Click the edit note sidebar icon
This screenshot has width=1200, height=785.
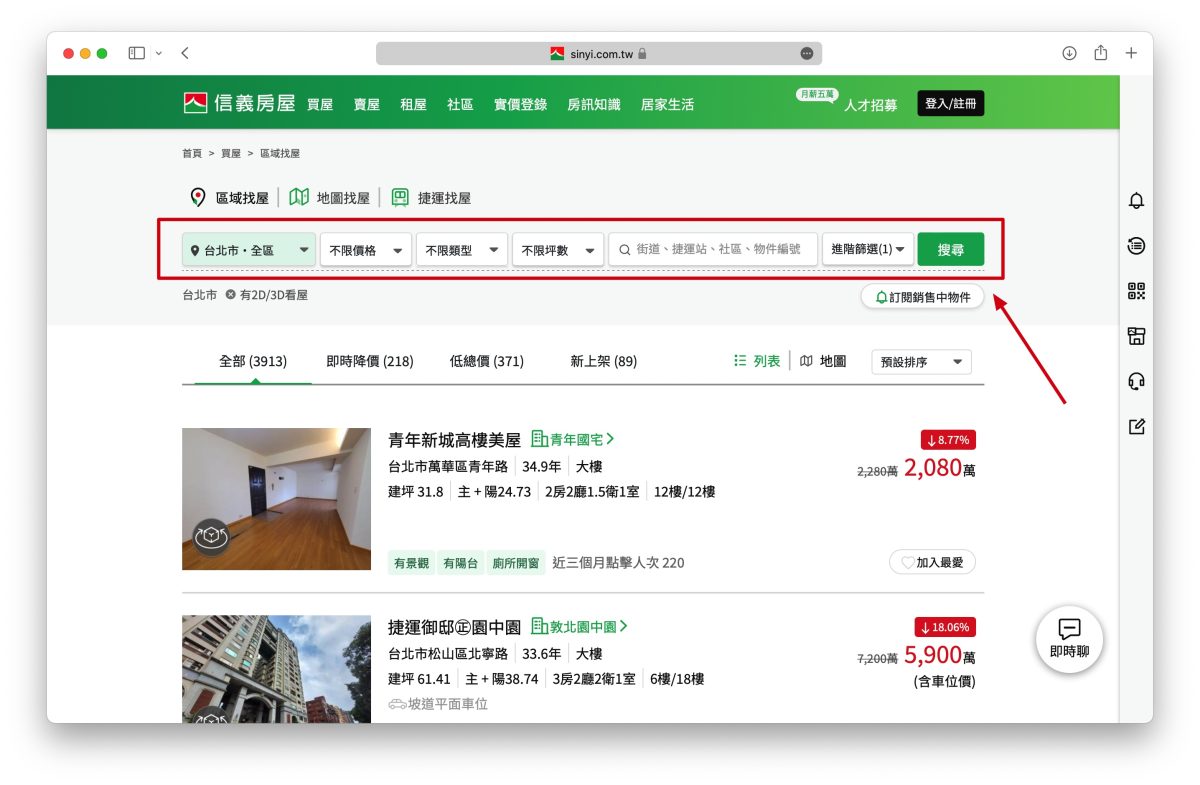point(1136,427)
